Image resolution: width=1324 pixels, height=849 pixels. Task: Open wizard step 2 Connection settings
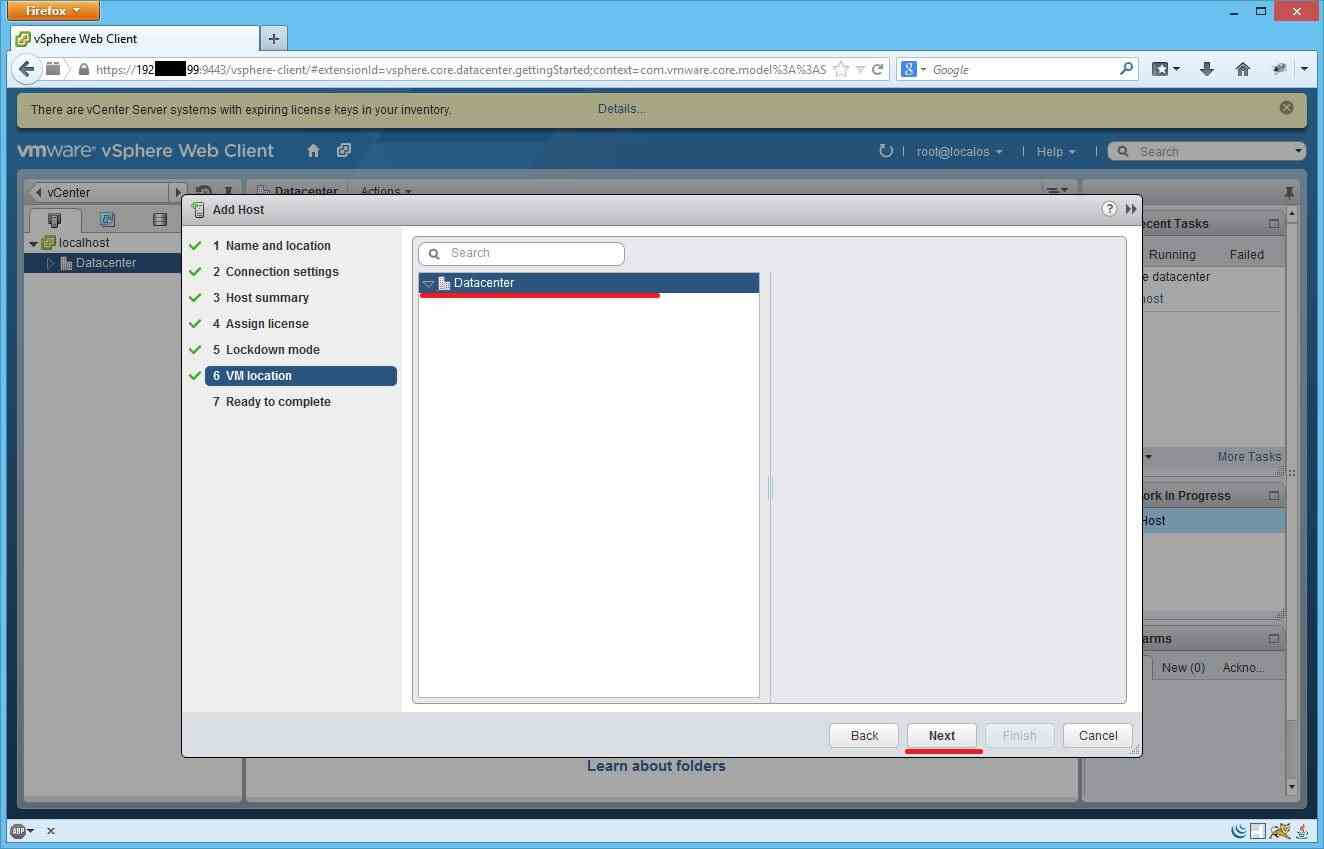[x=282, y=272]
